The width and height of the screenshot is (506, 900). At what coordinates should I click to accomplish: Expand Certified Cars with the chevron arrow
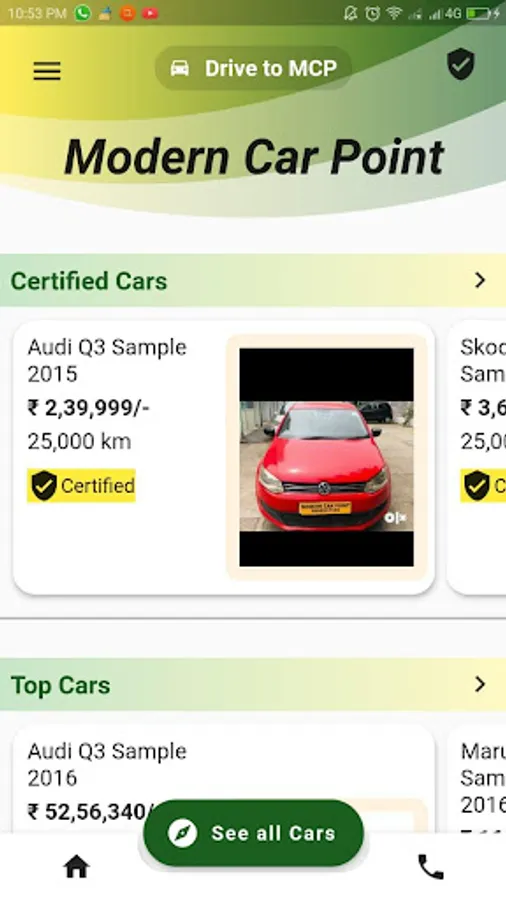point(480,280)
